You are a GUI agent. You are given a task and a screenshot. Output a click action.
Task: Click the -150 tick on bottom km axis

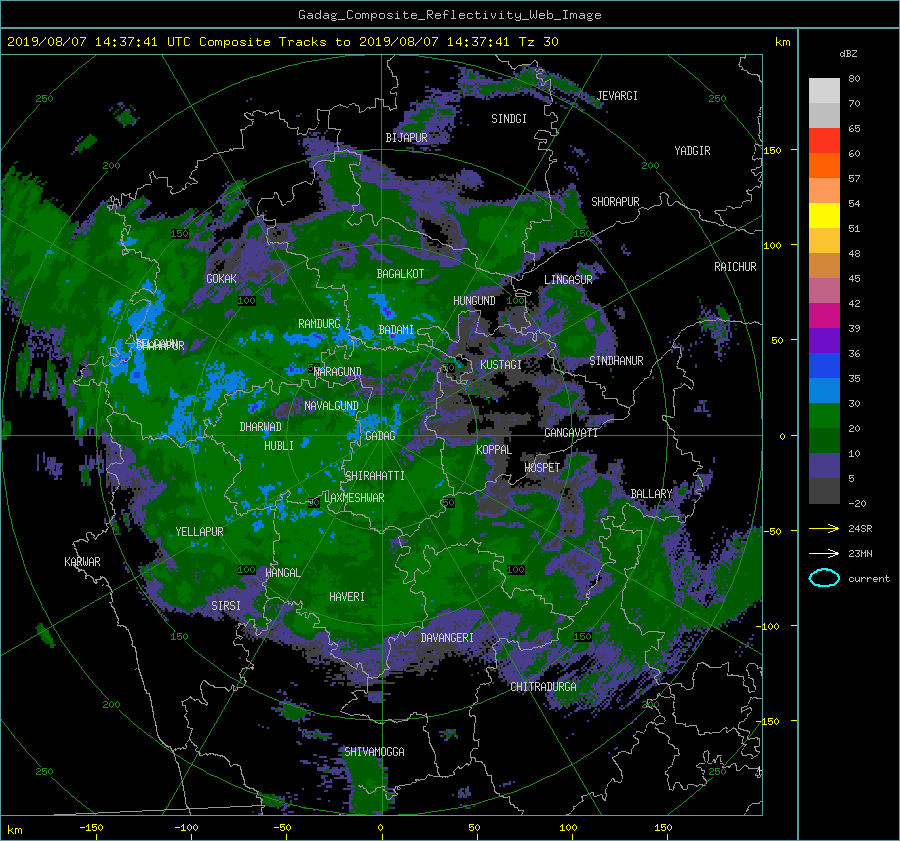[x=91, y=827]
